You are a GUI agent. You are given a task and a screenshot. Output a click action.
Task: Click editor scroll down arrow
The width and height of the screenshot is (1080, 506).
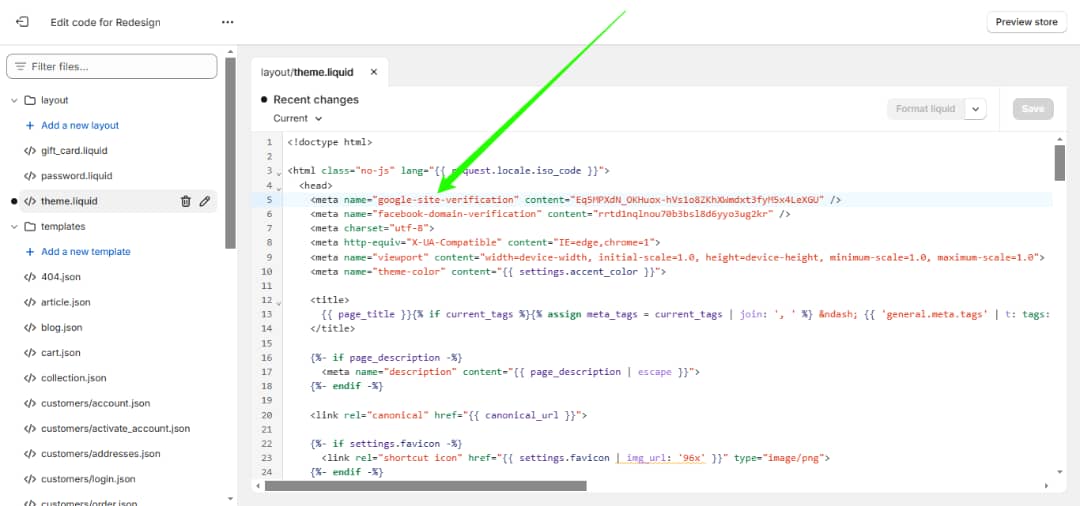1059,472
